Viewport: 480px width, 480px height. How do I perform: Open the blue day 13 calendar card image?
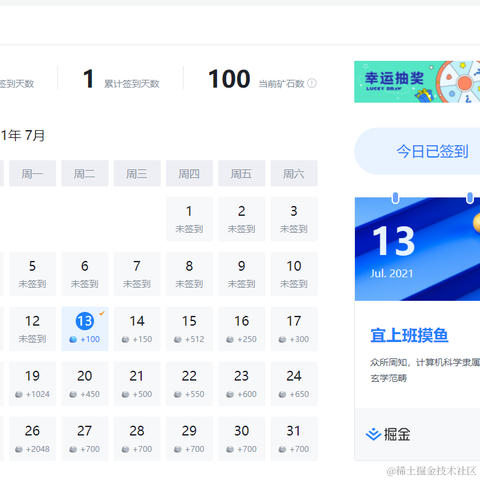[417, 249]
